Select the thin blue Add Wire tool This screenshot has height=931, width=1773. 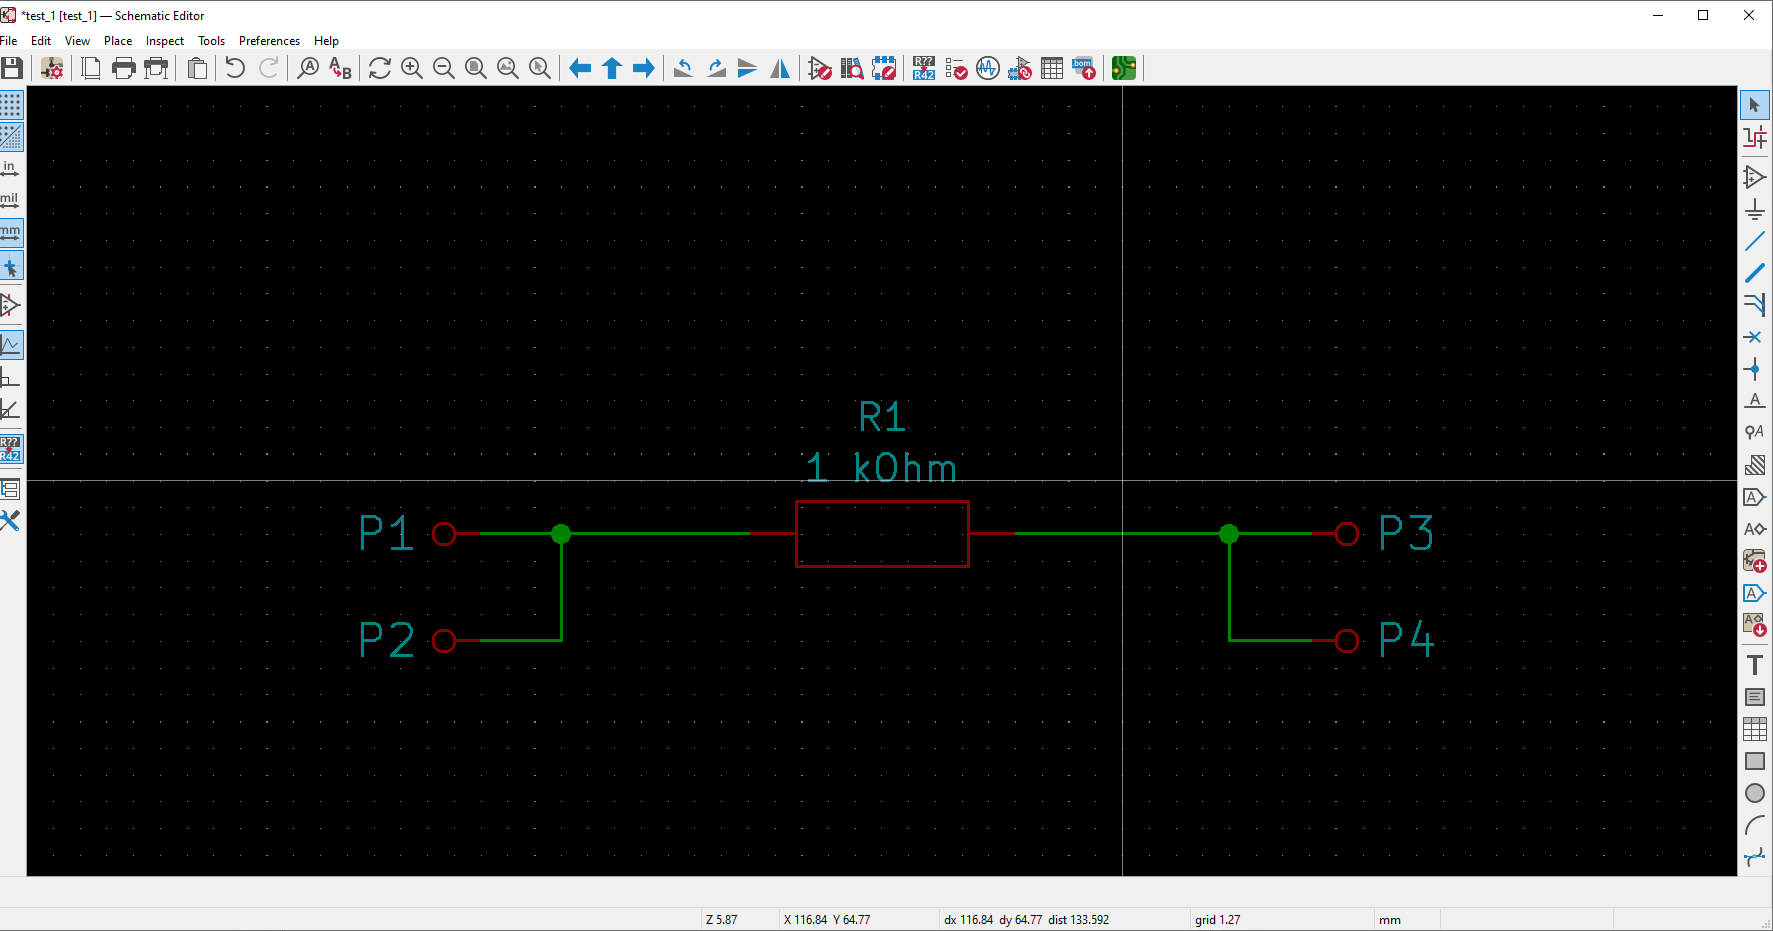(1754, 241)
